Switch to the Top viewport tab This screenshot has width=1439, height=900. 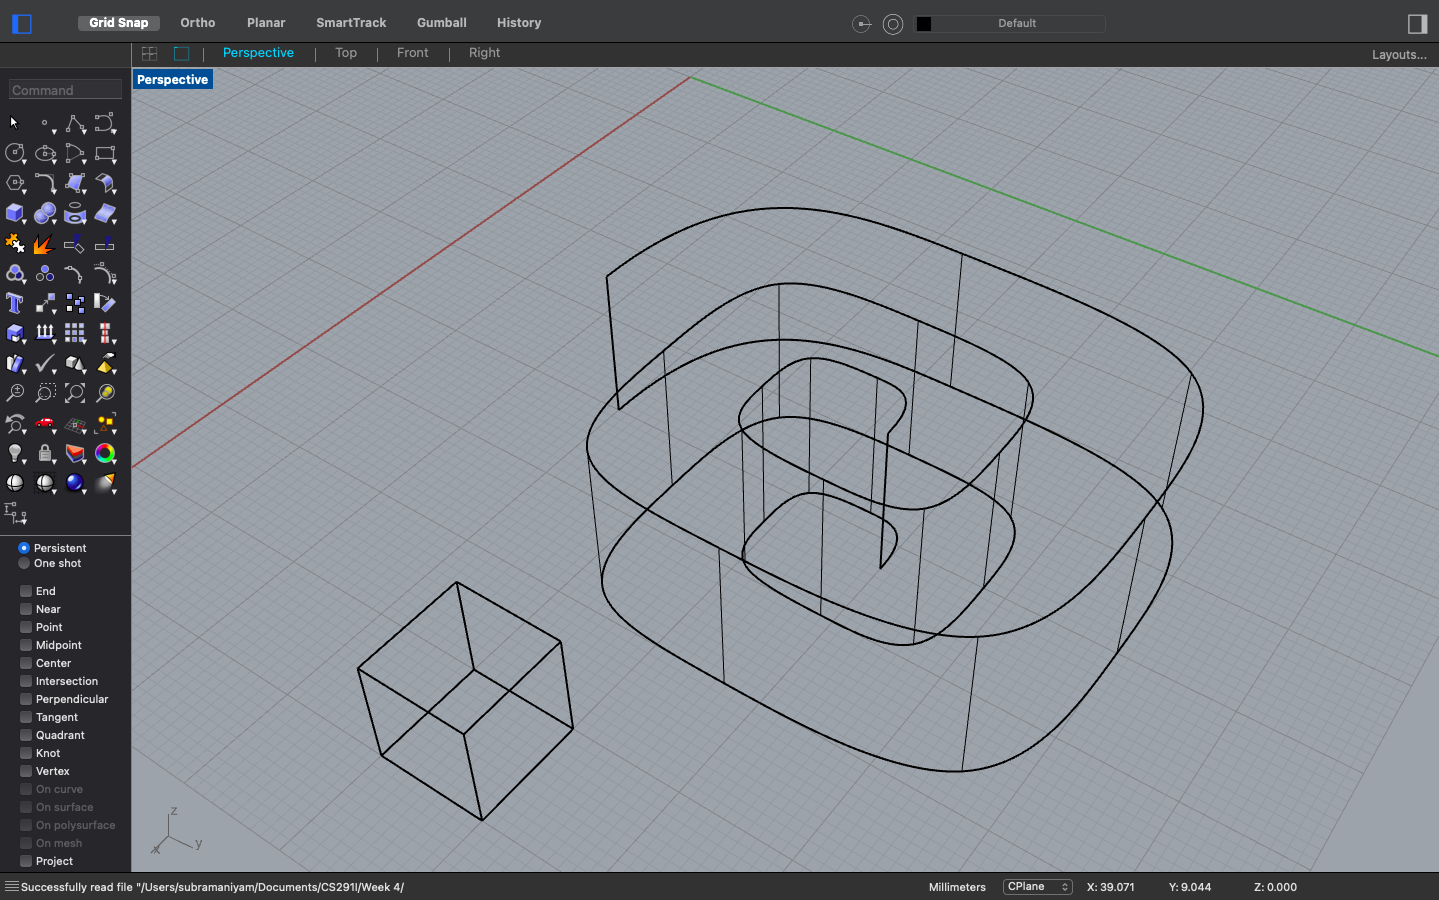coord(345,53)
